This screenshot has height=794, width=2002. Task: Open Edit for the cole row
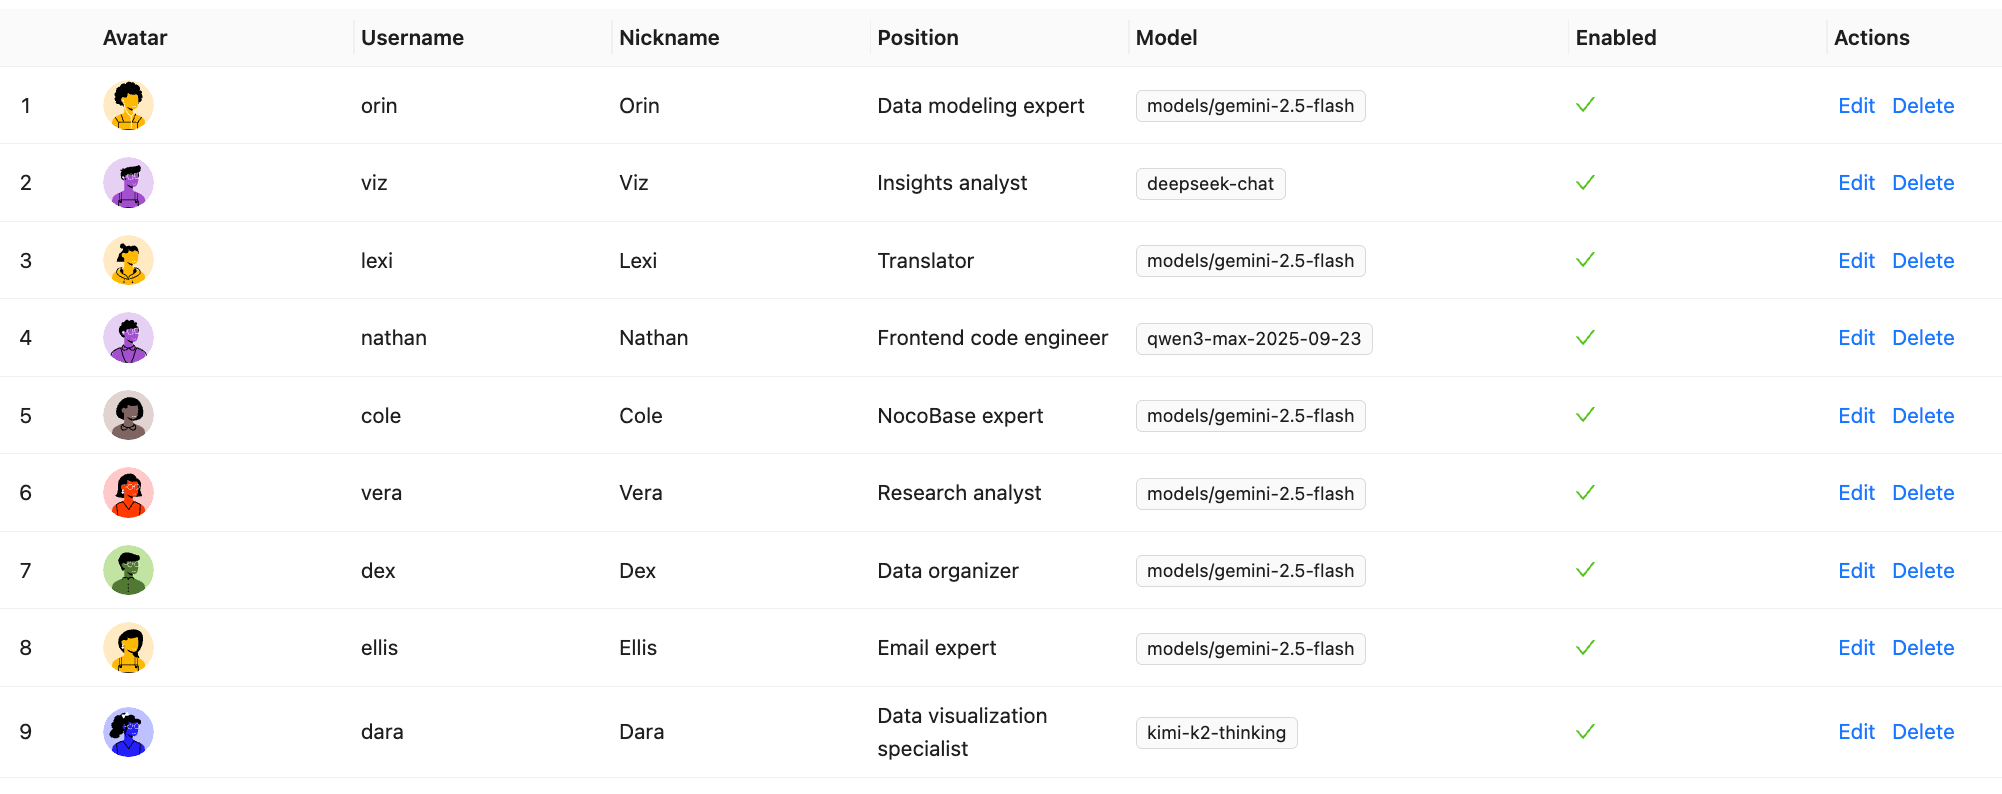click(x=1856, y=416)
